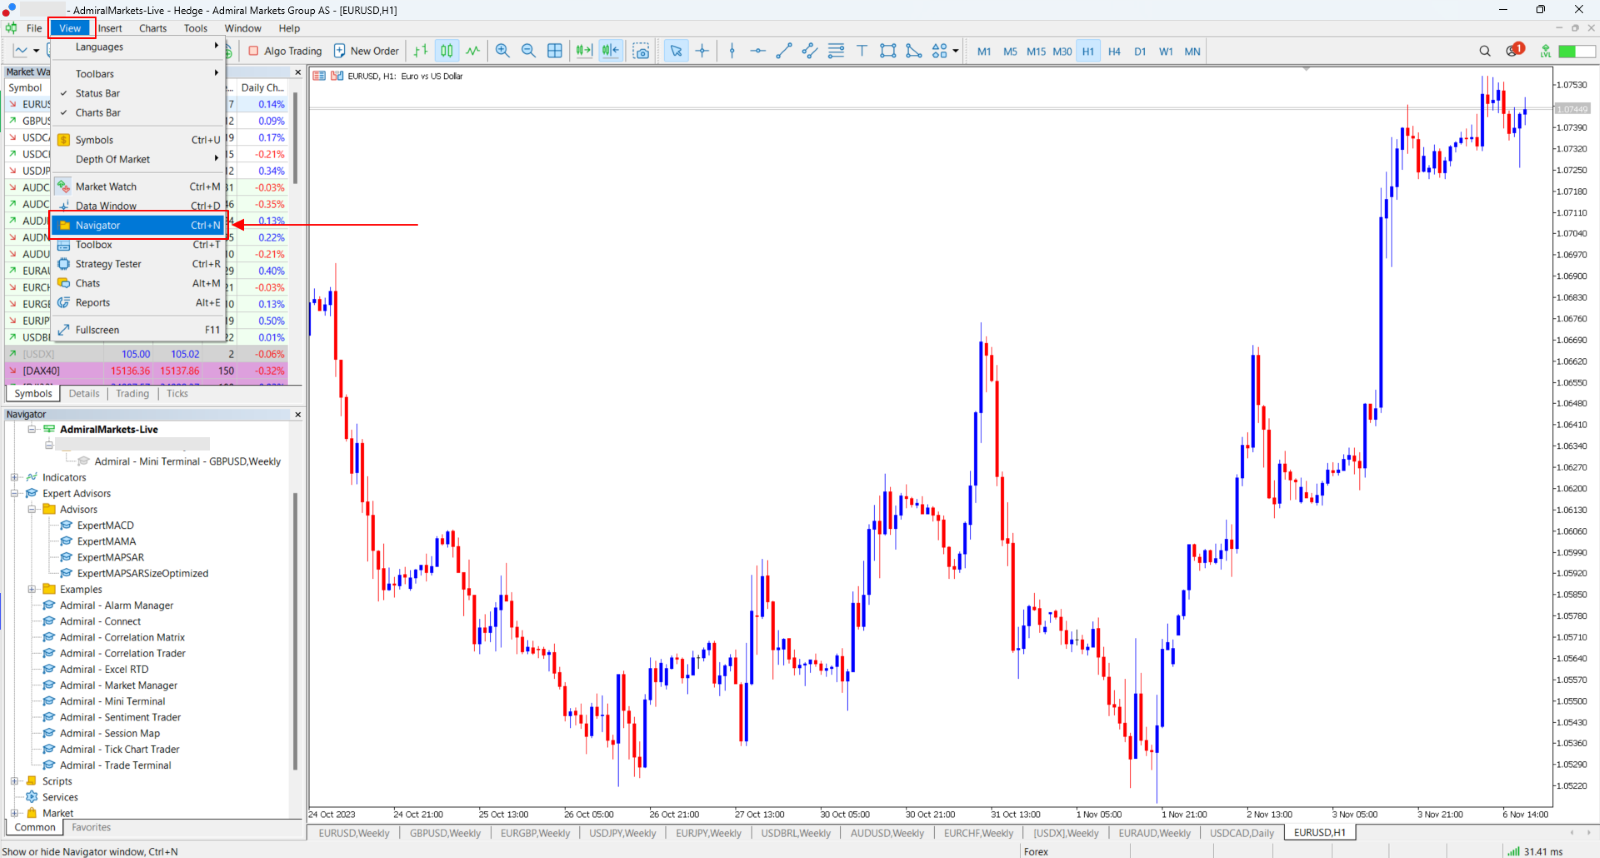1600x858 pixels.
Task: Collapse the Advisors folder node
Action: (x=32, y=509)
